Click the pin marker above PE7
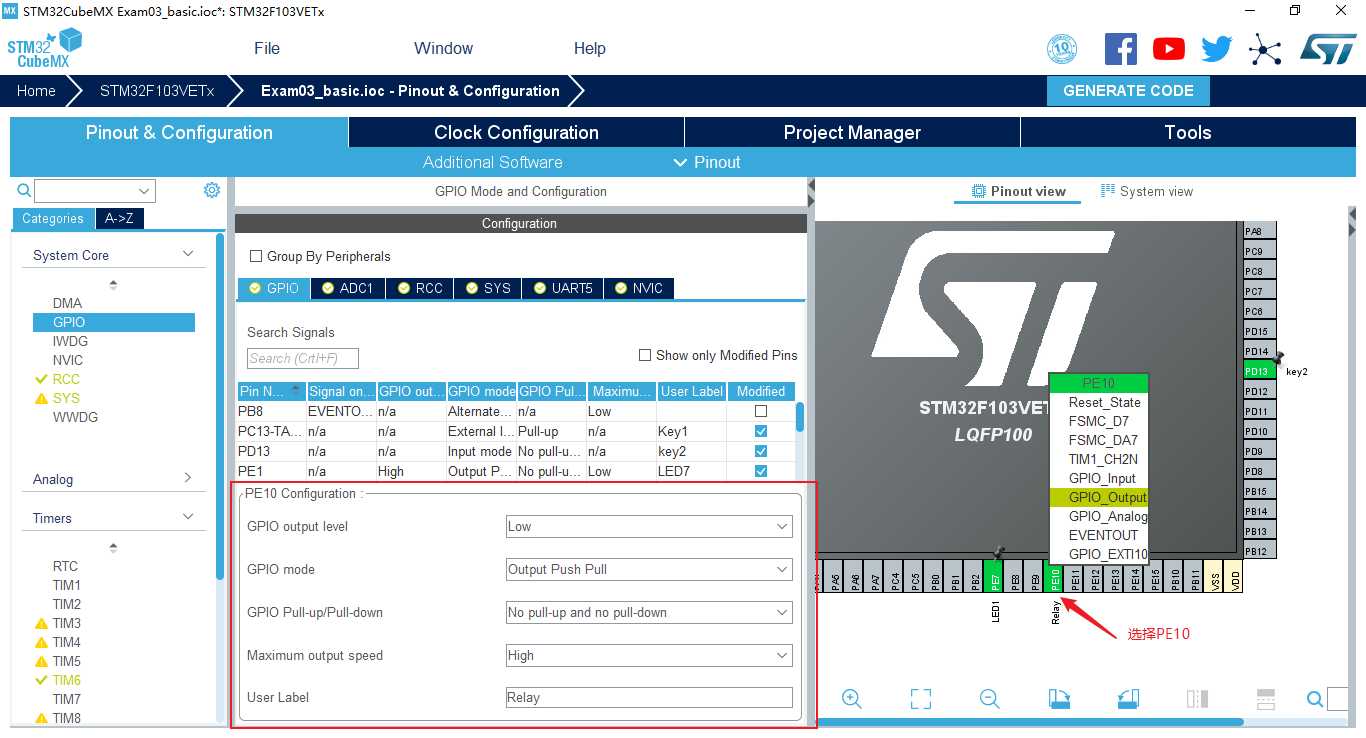Viewport: 1366px width, 738px height. click(997, 553)
